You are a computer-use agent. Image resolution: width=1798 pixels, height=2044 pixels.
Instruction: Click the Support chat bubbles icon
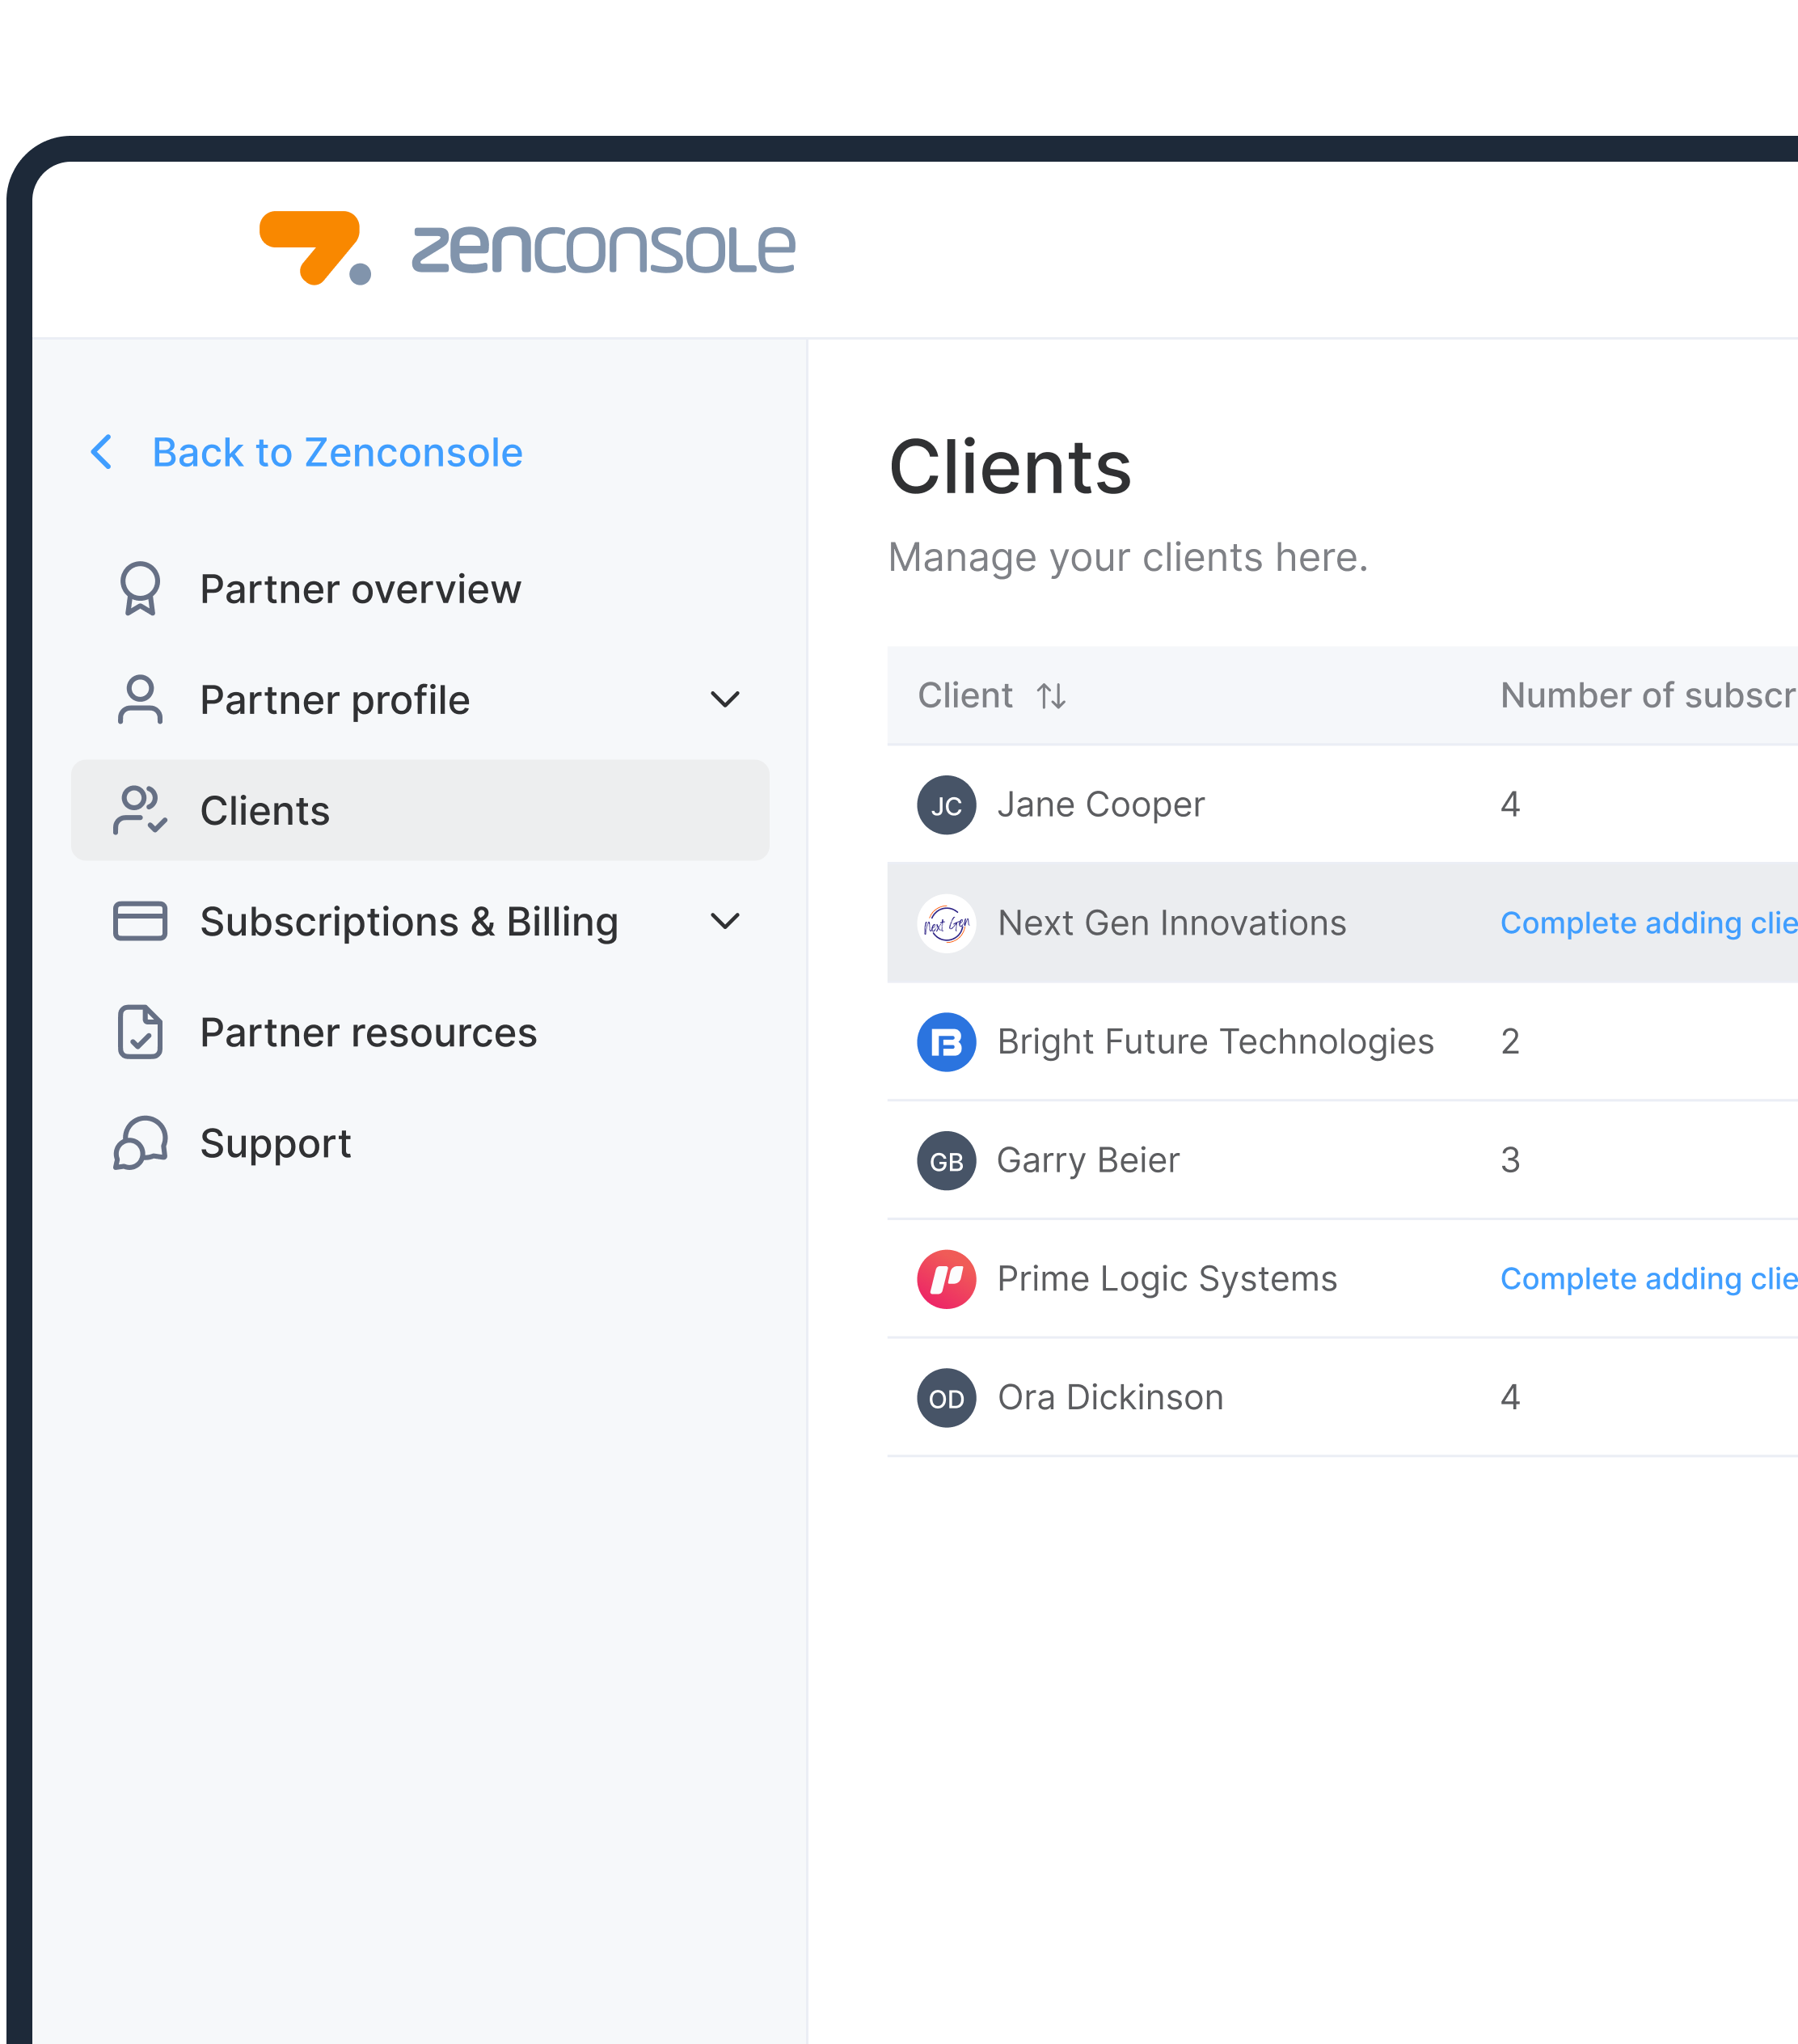[x=140, y=1143]
